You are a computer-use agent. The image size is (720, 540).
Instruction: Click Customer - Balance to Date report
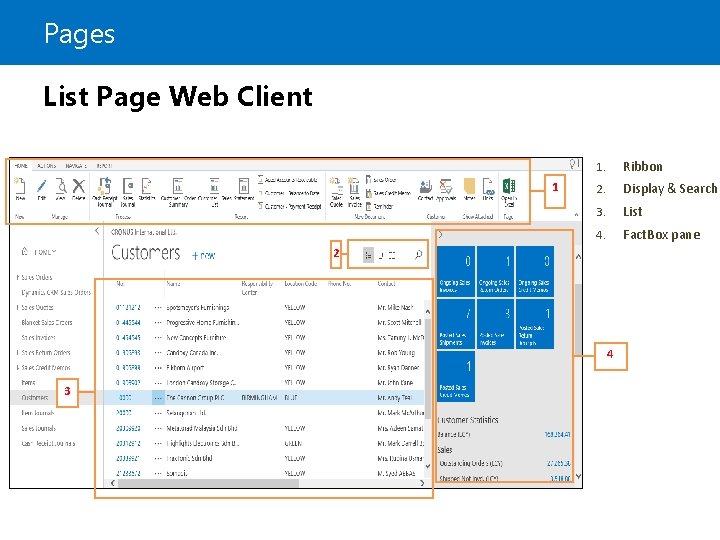tap(289, 193)
